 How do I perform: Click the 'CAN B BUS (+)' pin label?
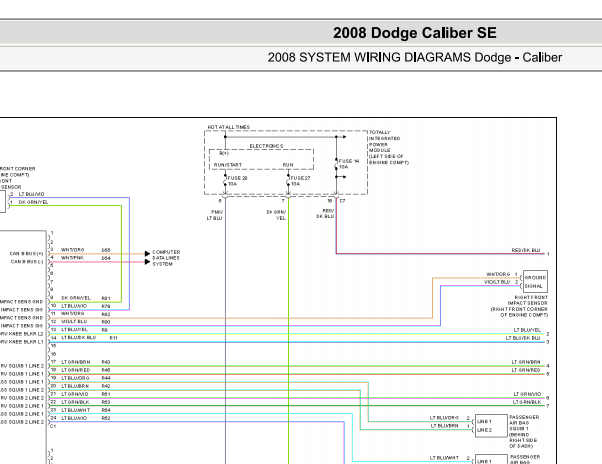[26, 254]
